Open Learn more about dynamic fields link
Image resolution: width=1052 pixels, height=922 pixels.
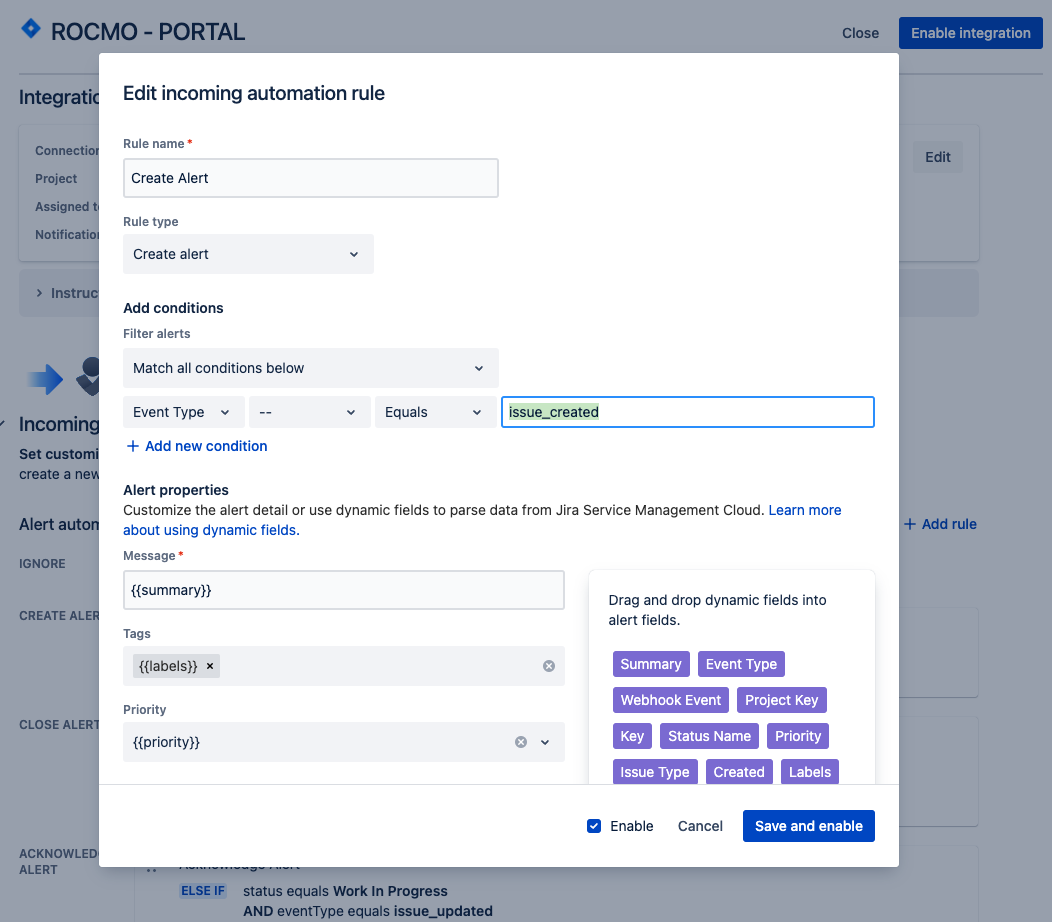[804, 510]
